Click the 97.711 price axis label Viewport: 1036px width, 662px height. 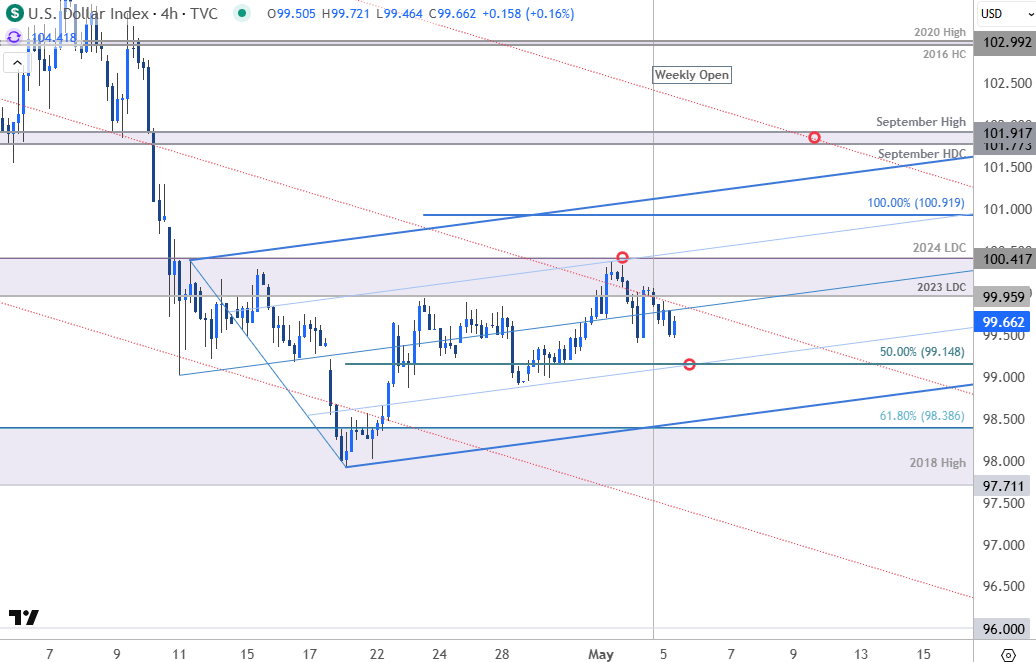tap(1003, 486)
